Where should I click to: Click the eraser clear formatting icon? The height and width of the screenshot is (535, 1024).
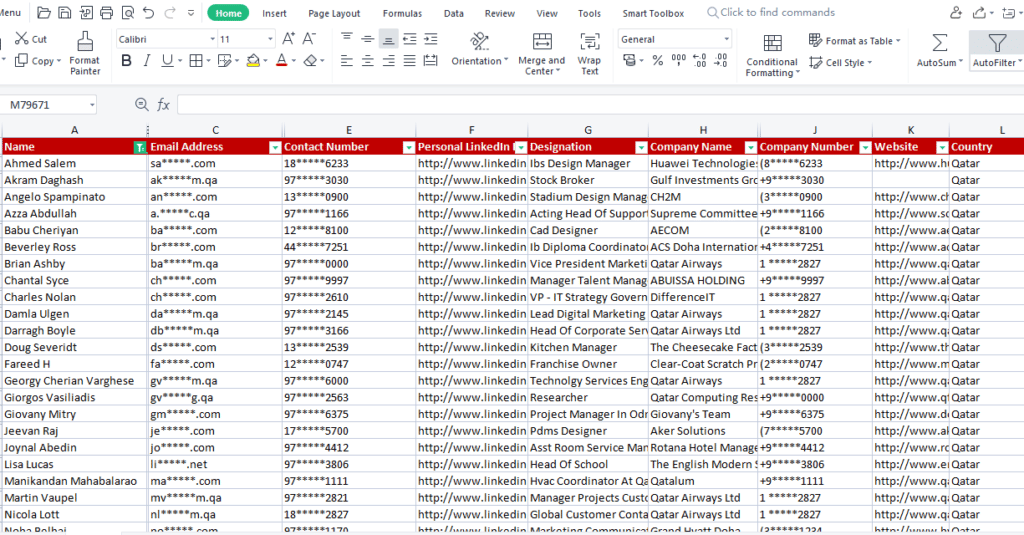[310, 61]
